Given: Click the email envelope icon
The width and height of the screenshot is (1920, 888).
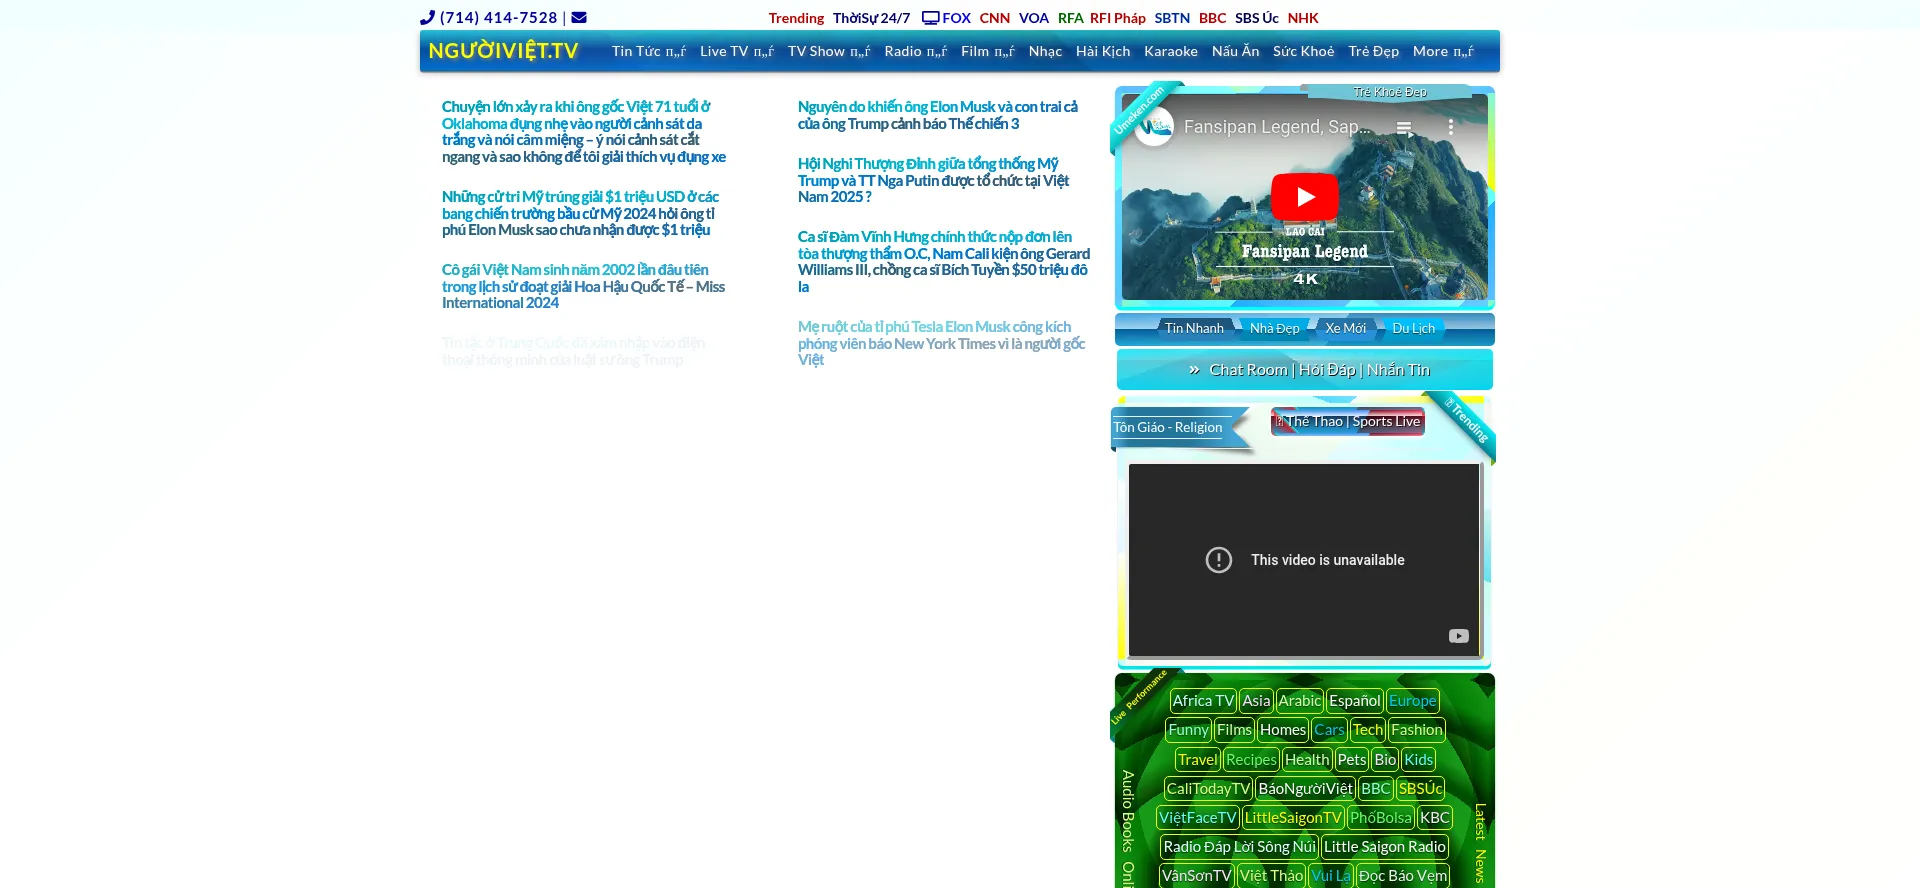Looking at the screenshot, I should coord(579,17).
